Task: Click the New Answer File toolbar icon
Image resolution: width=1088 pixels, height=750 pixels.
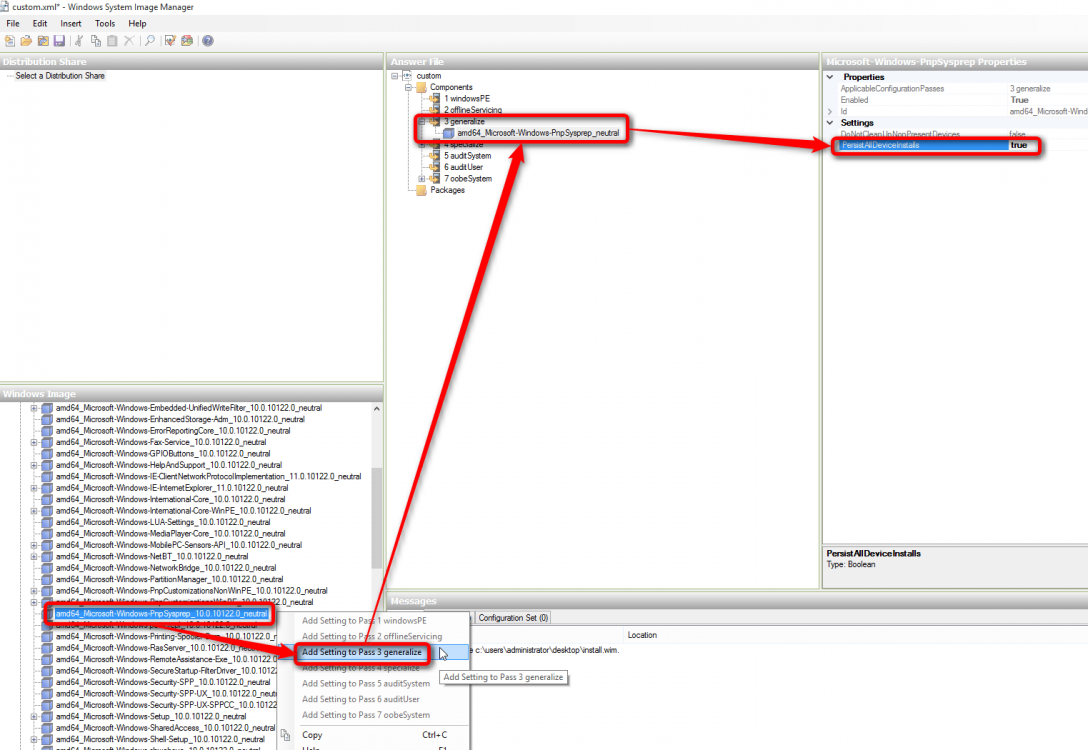Action: [x=10, y=41]
